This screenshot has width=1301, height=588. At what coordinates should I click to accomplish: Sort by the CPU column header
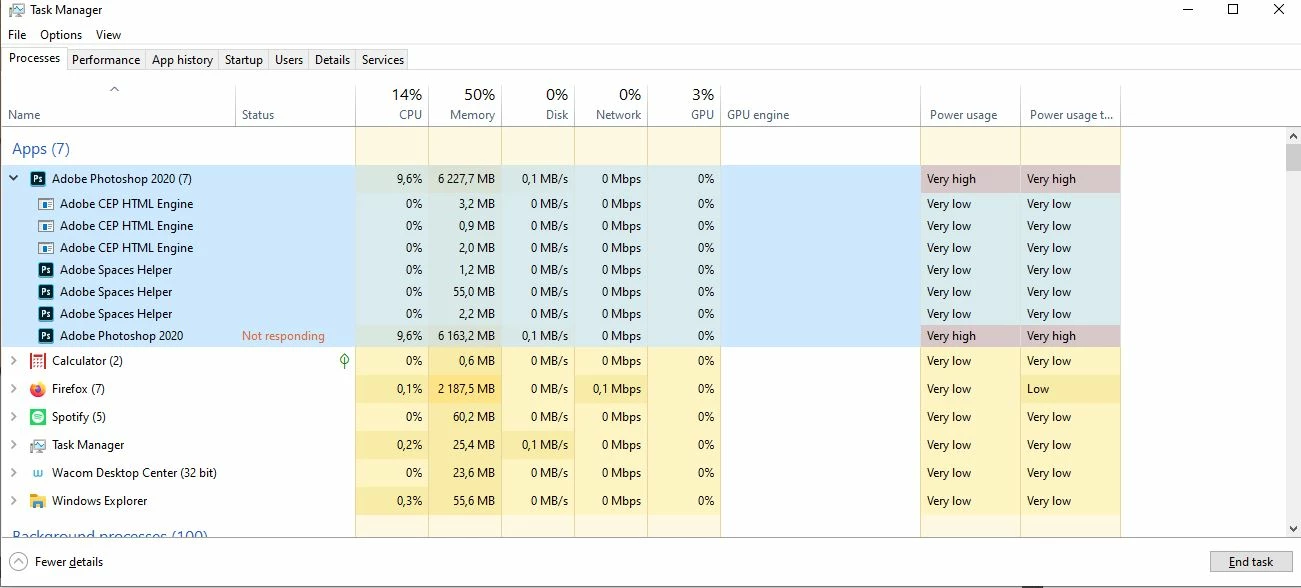tap(392, 104)
